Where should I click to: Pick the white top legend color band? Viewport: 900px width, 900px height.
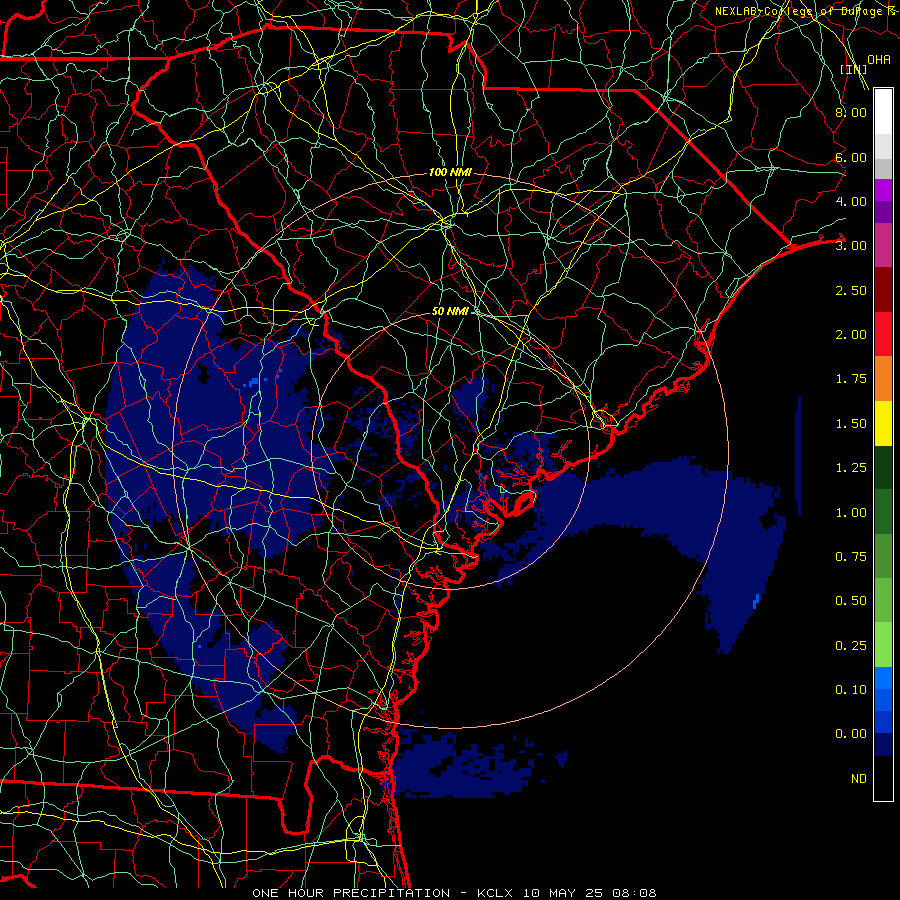883,112
